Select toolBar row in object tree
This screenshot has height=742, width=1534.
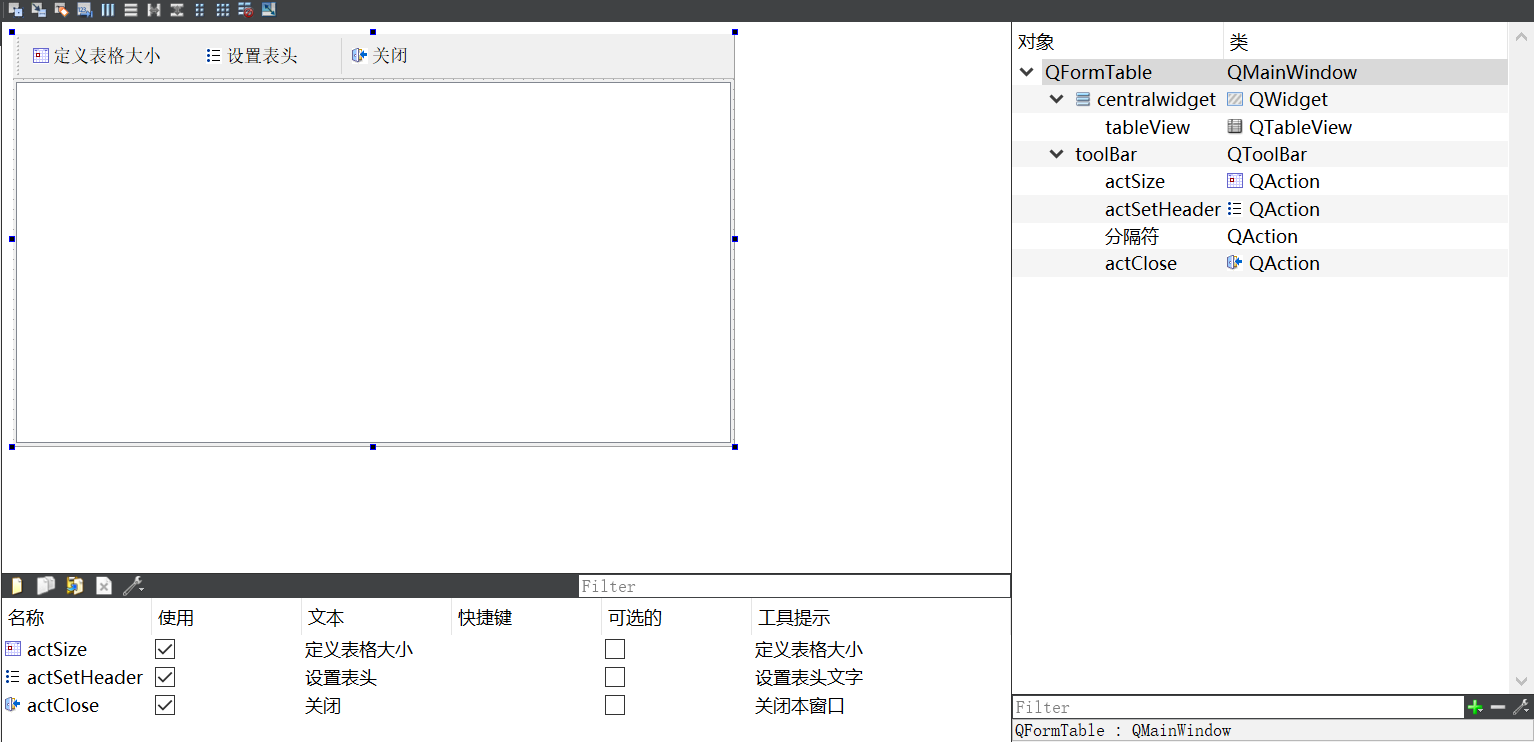coord(1260,154)
